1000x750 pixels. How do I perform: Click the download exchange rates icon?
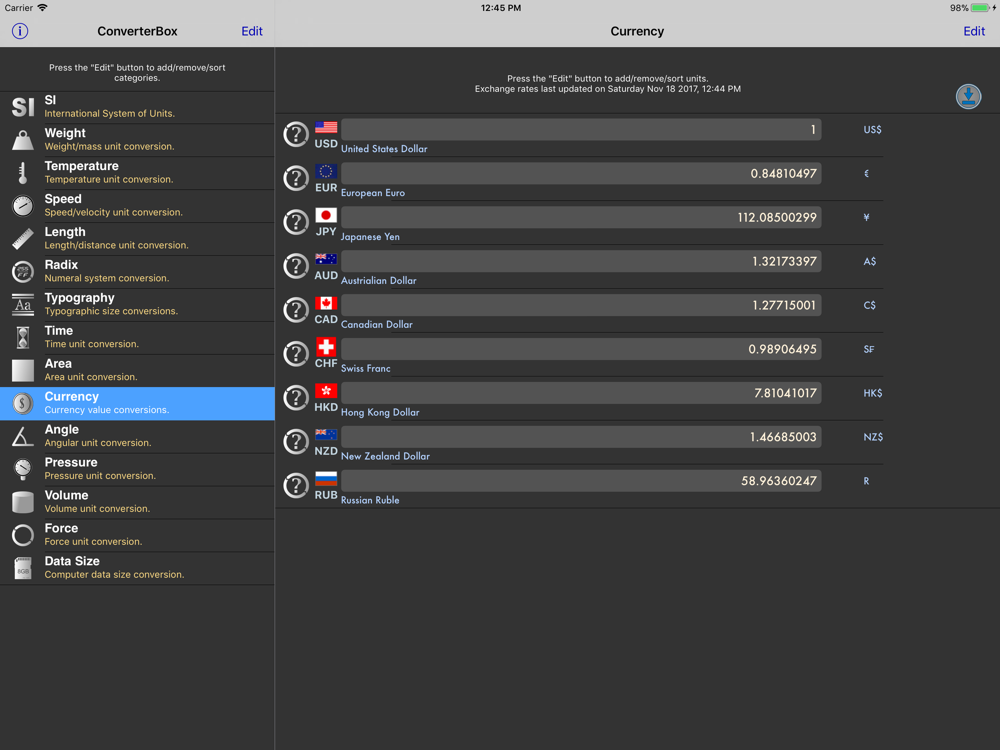[967, 96]
